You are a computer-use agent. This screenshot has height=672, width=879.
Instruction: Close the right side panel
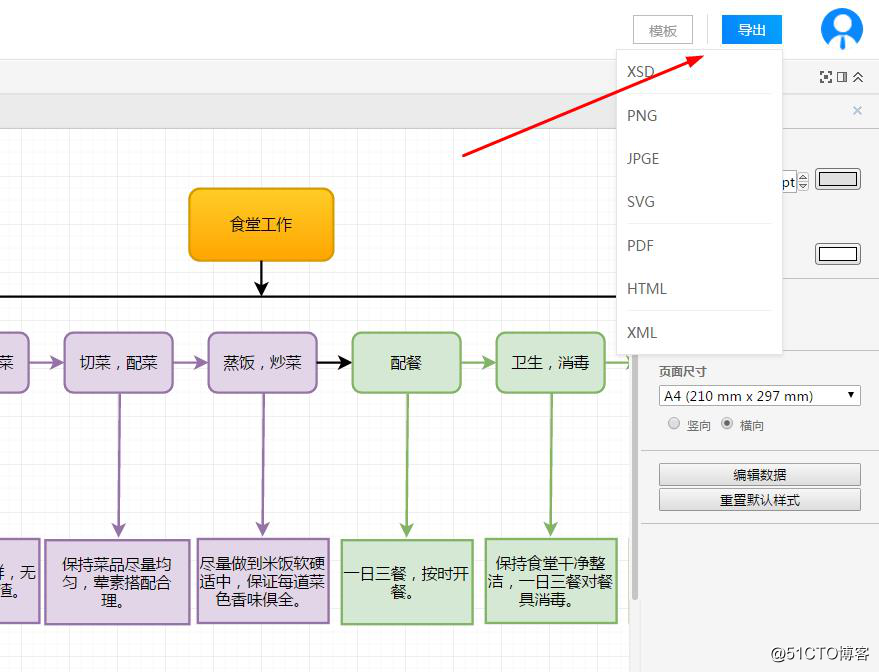[x=857, y=110]
